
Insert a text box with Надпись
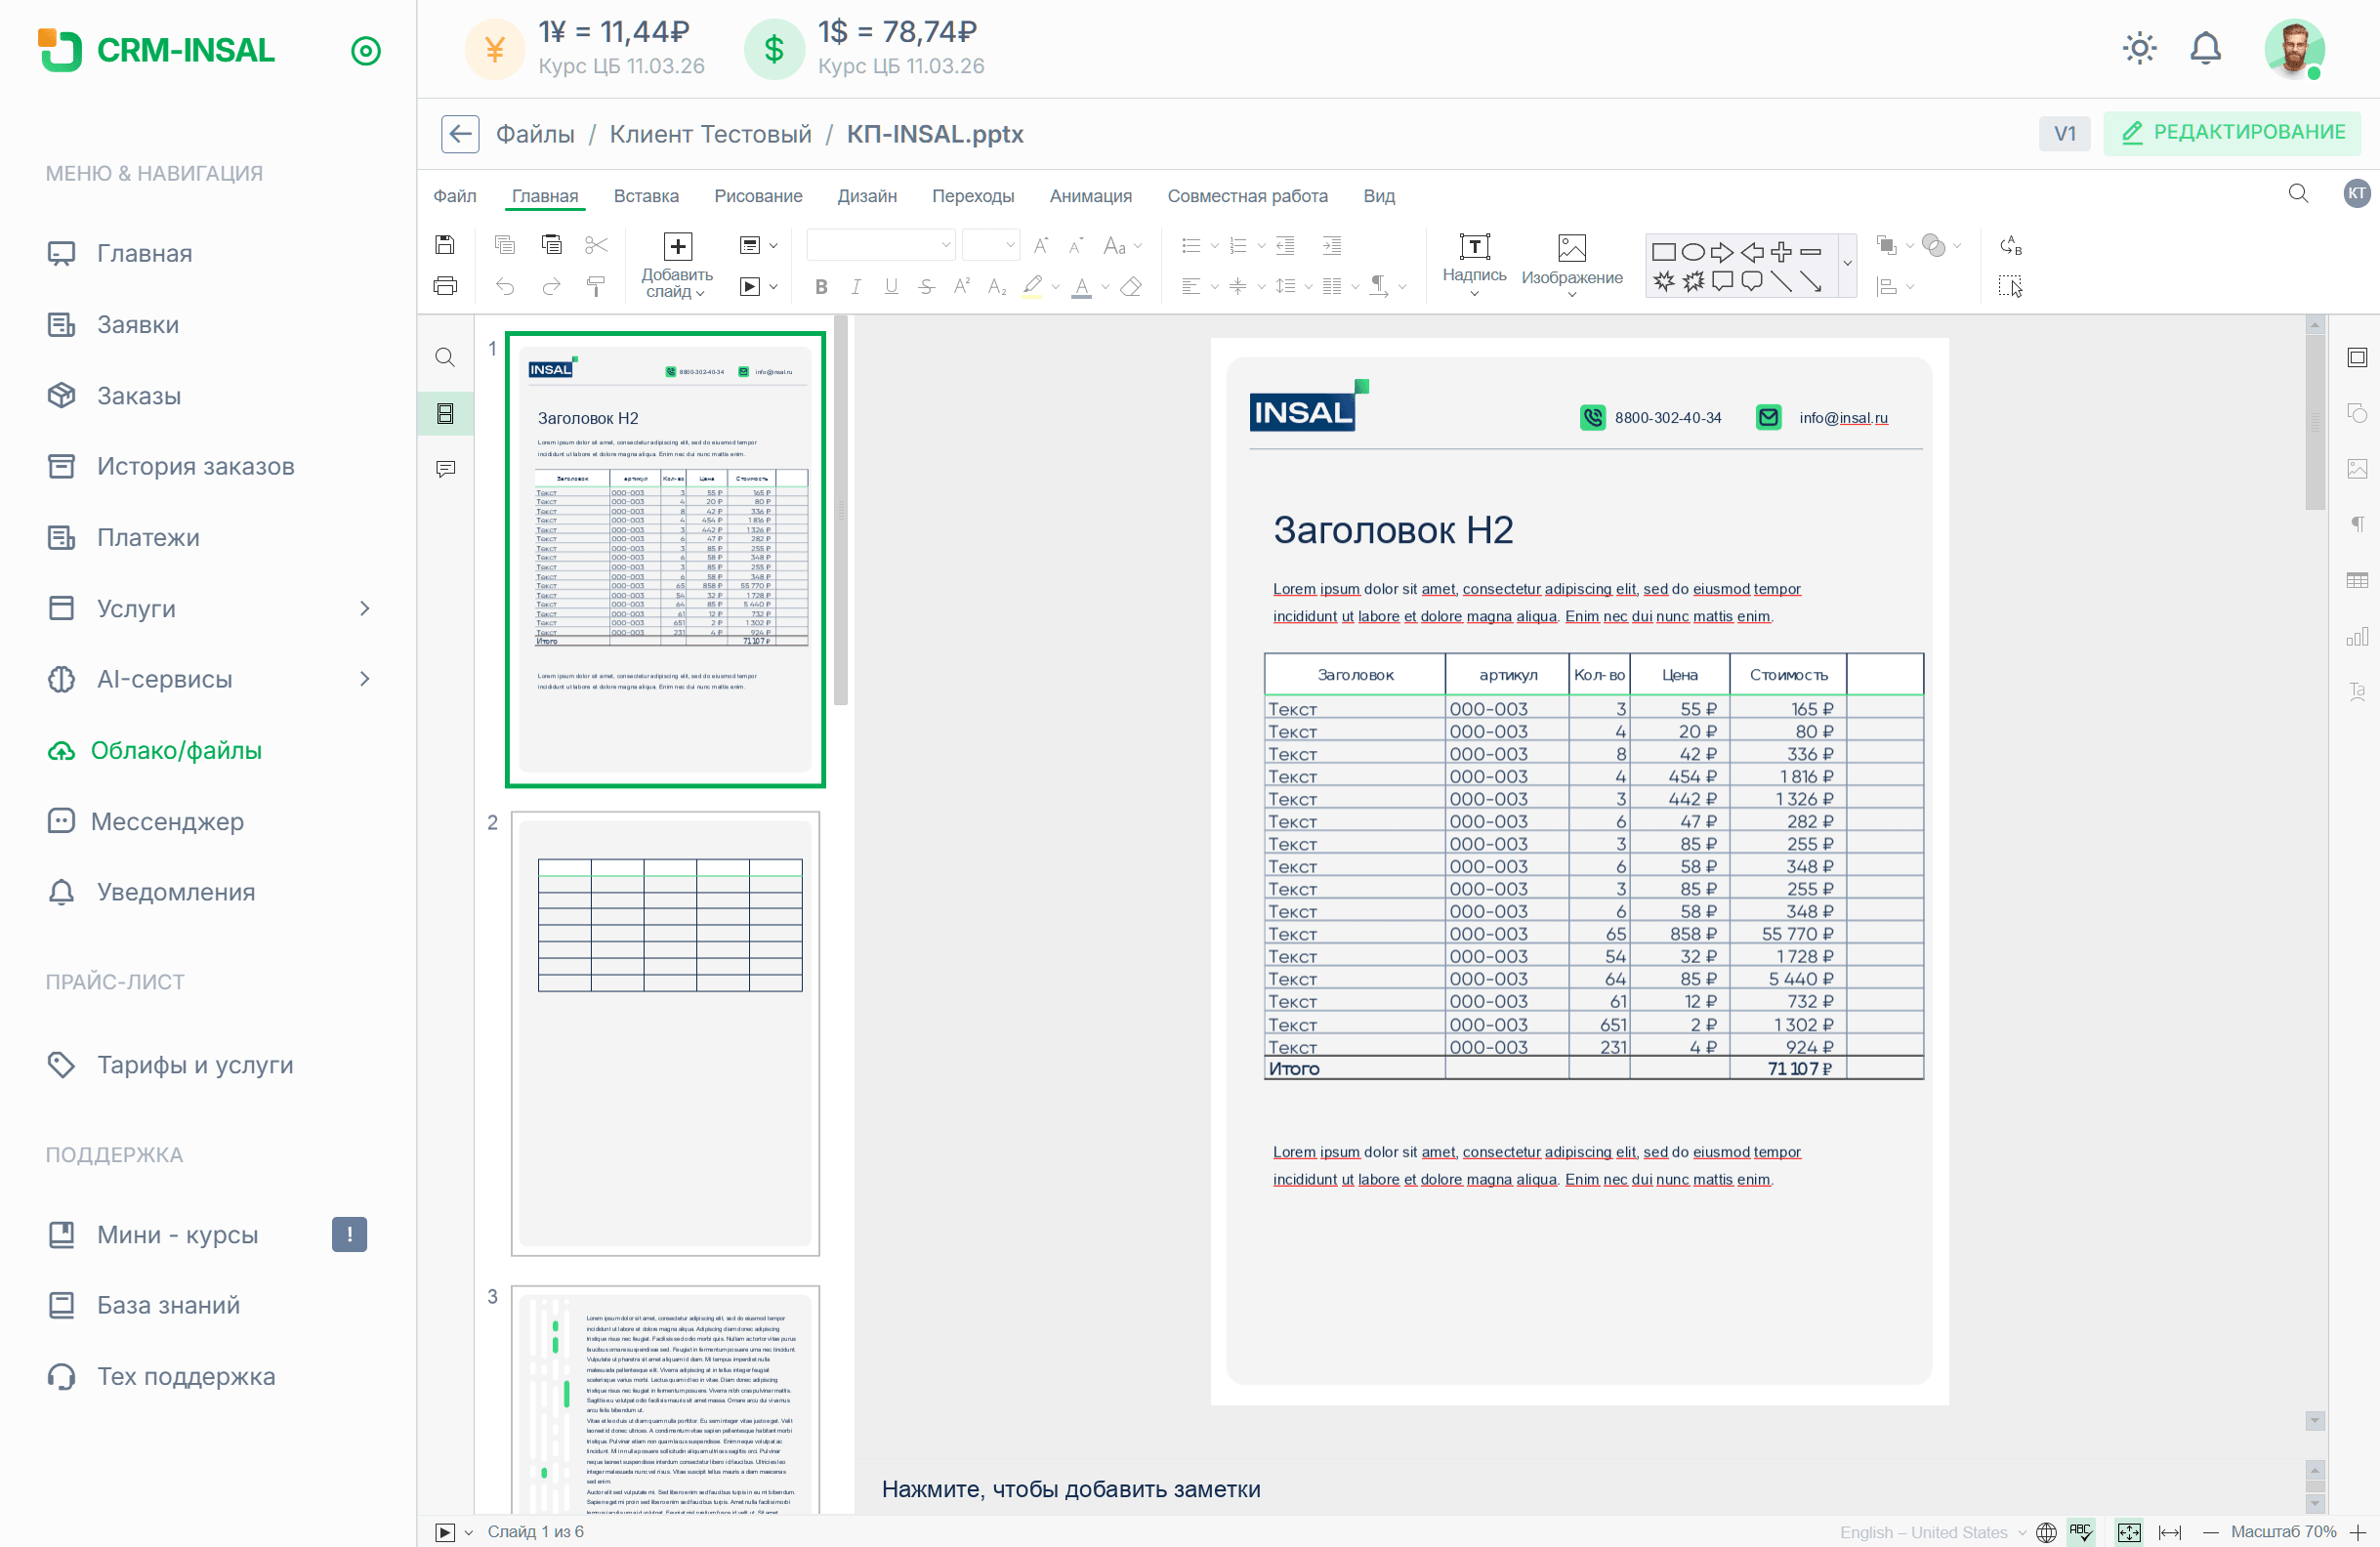point(1474,257)
